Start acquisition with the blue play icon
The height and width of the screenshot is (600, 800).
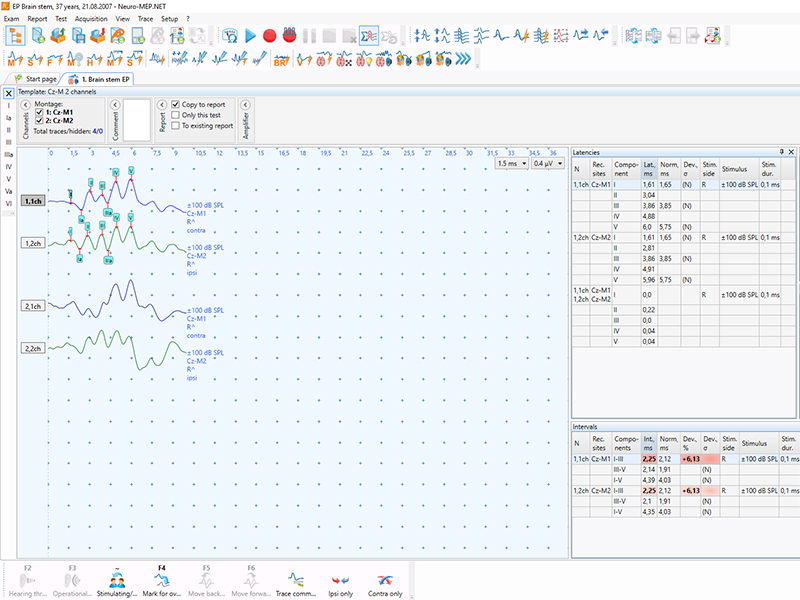click(250, 36)
